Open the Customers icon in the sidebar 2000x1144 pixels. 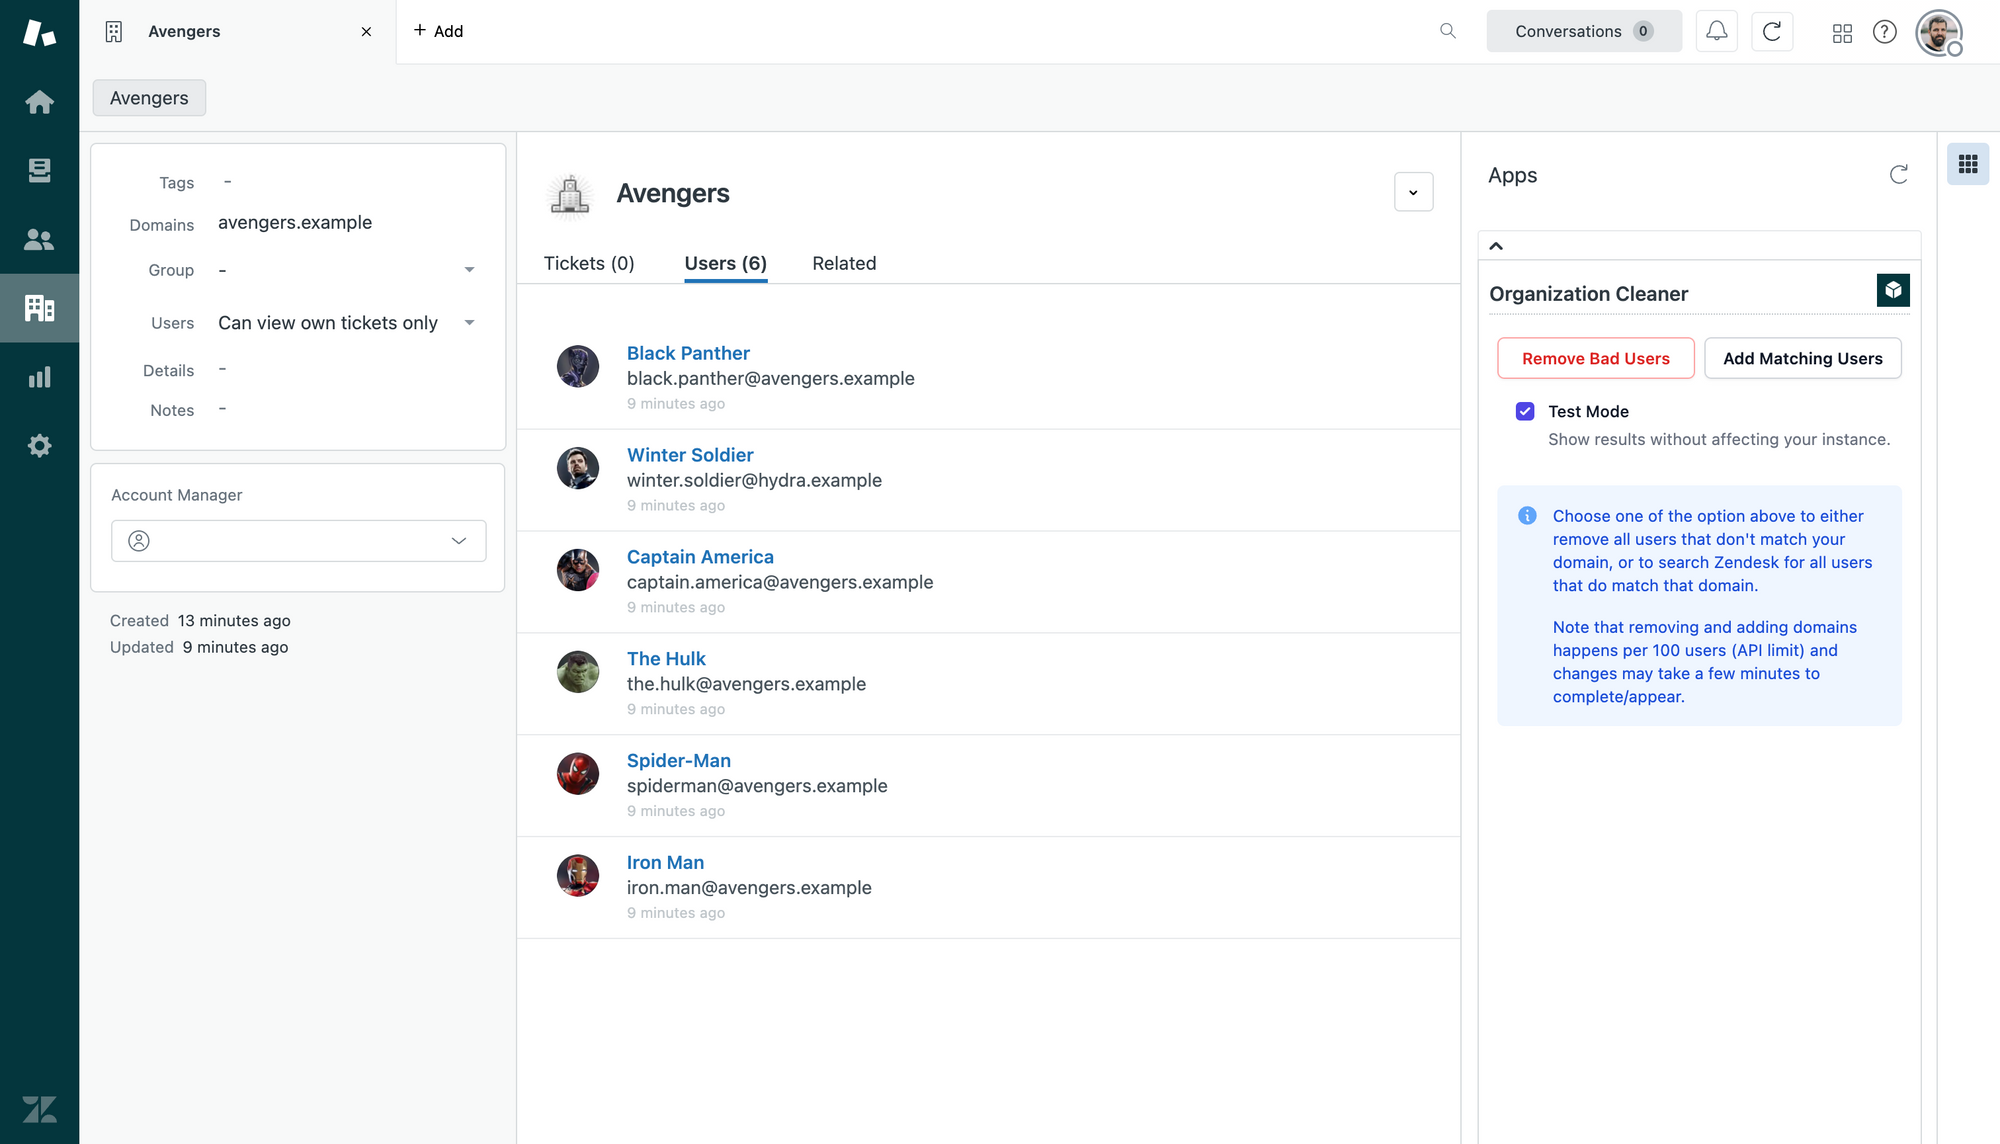click(39, 240)
